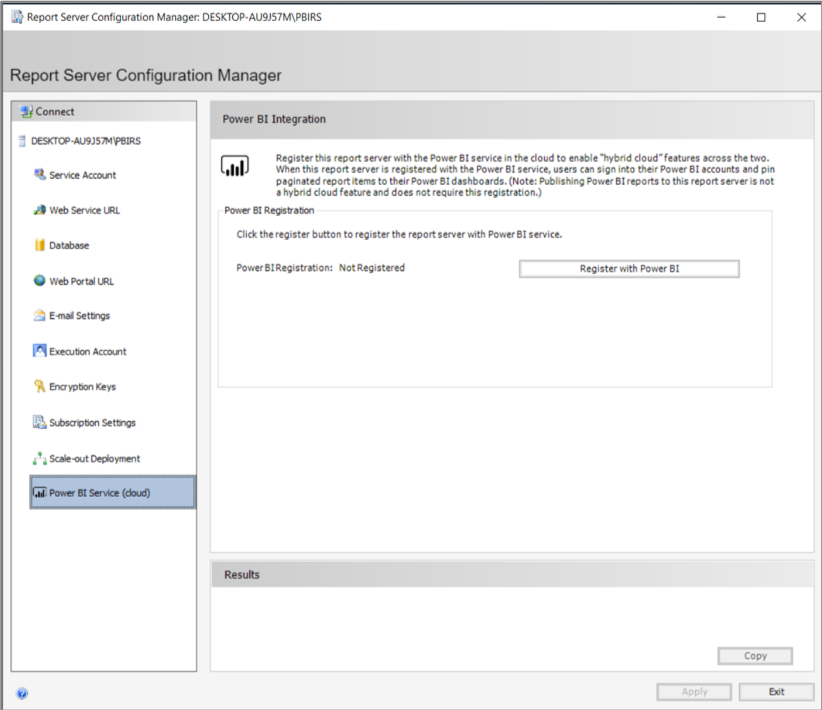
Task: Click the Power BI Integration heading
Action: [274, 119]
